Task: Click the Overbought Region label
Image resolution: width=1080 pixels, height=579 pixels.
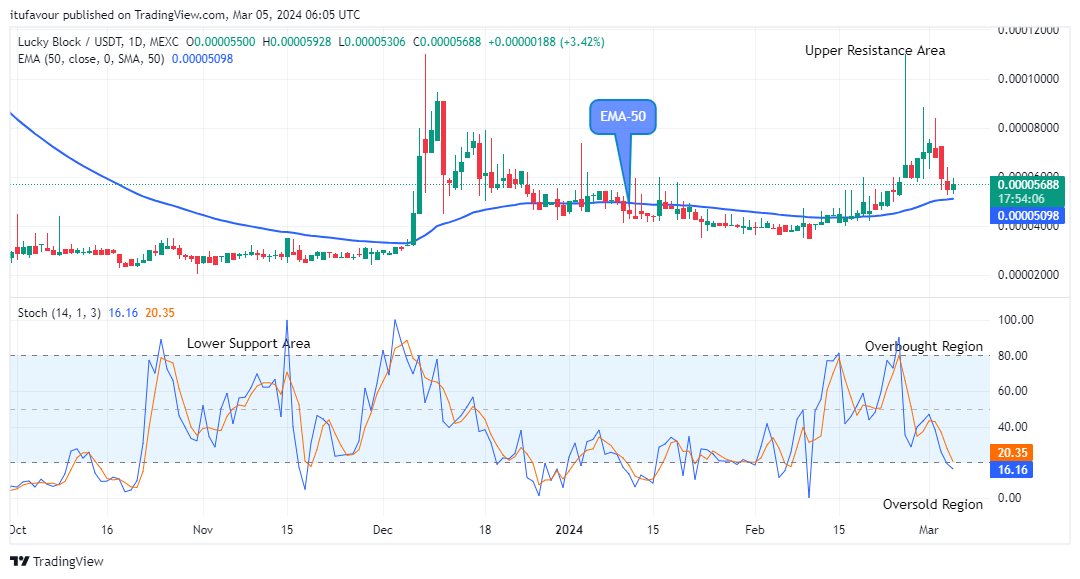Action: tap(924, 346)
